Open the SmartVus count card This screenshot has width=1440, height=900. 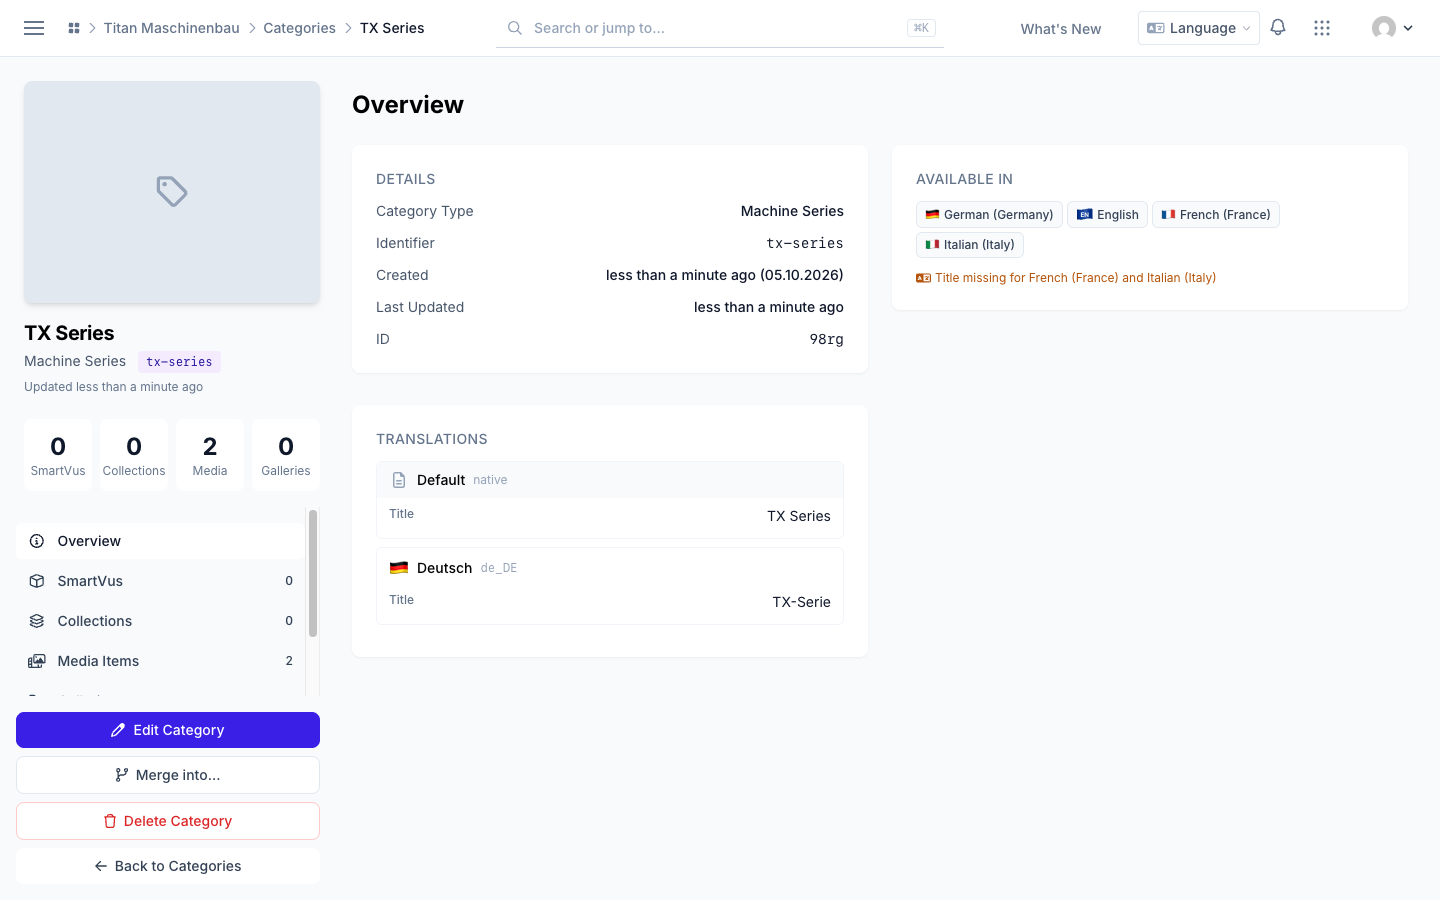(x=58, y=455)
